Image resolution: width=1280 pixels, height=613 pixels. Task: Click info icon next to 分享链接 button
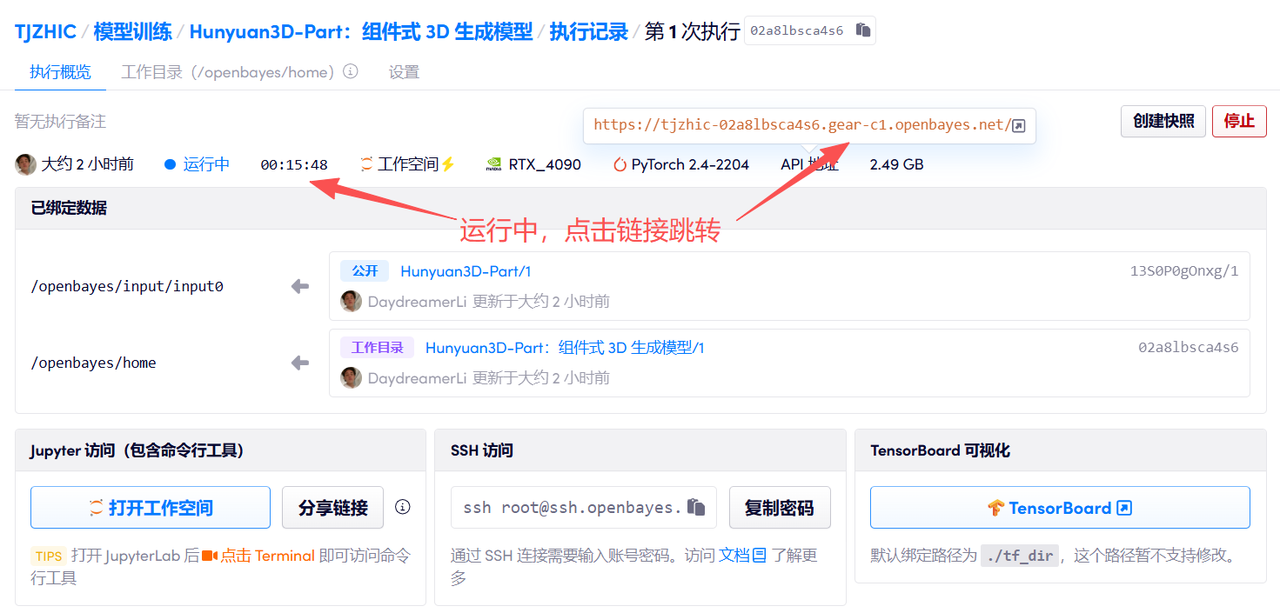click(x=403, y=507)
